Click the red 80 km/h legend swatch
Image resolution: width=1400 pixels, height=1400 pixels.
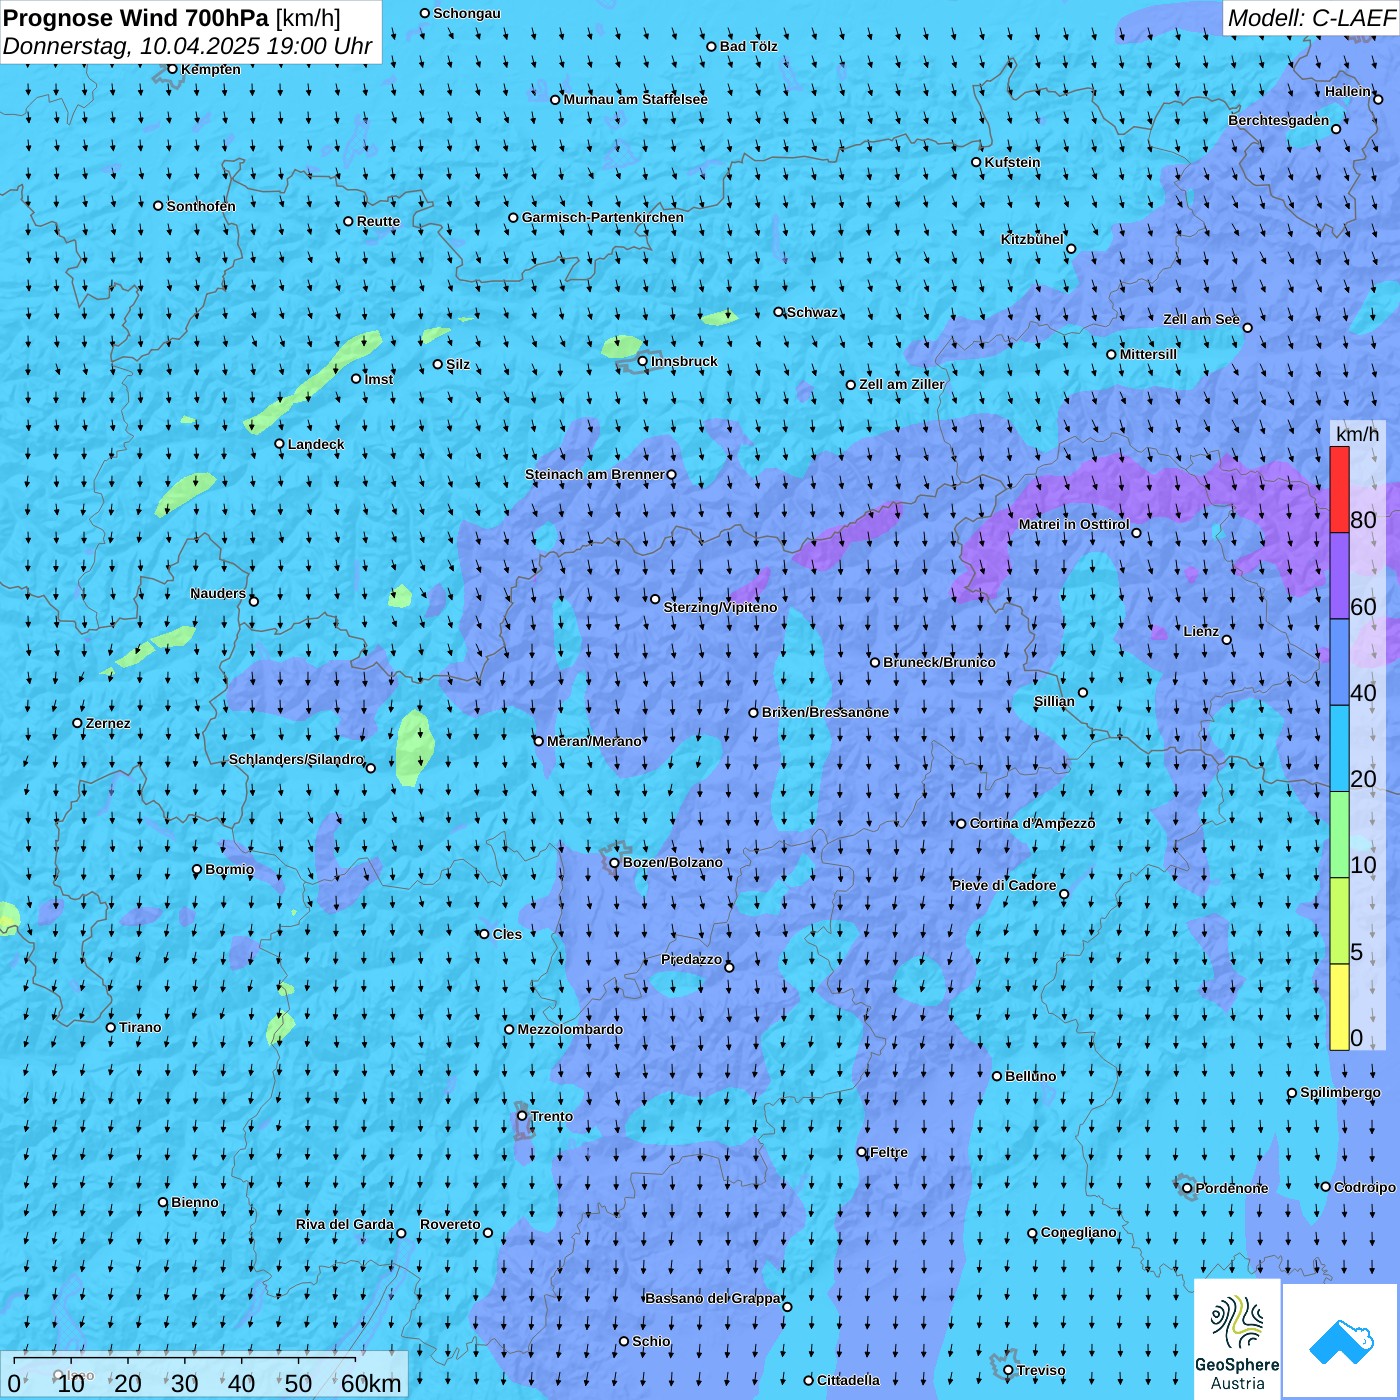click(1339, 490)
